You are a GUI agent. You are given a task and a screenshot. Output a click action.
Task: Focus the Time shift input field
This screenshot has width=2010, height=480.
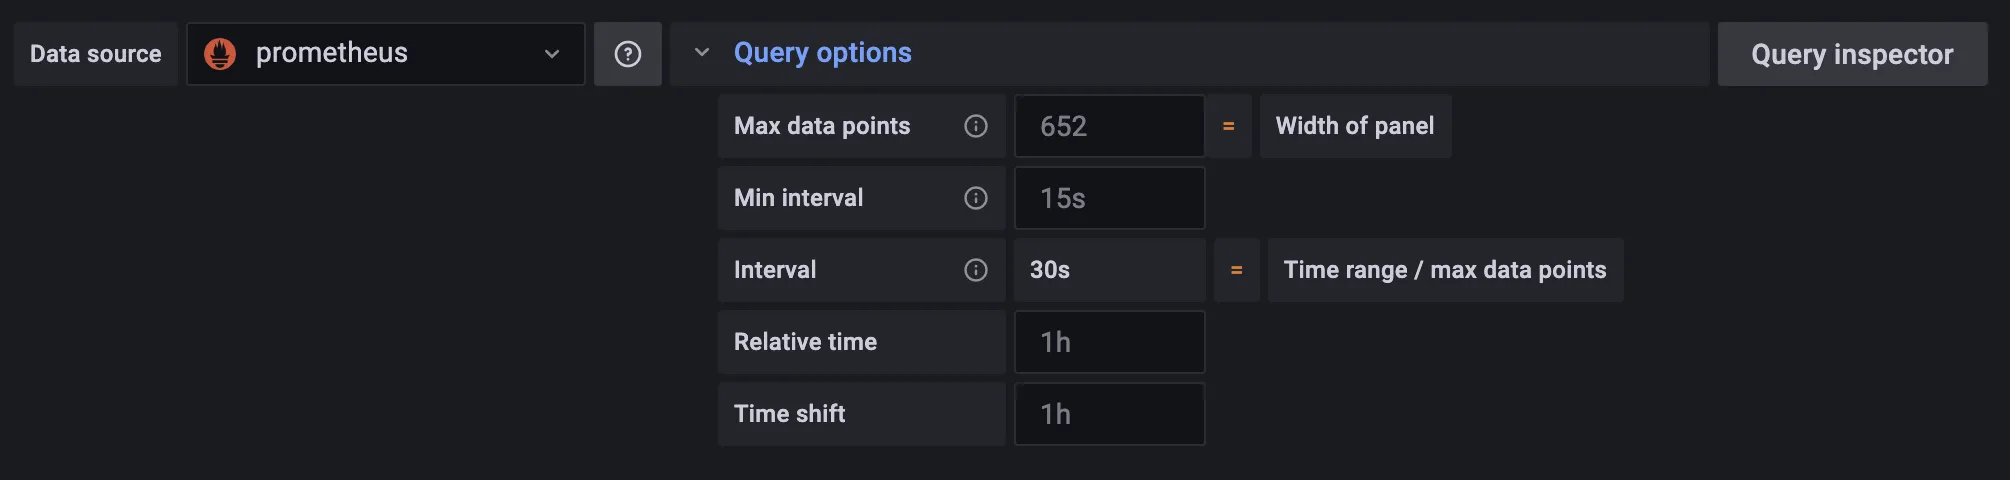click(x=1109, y=414)
